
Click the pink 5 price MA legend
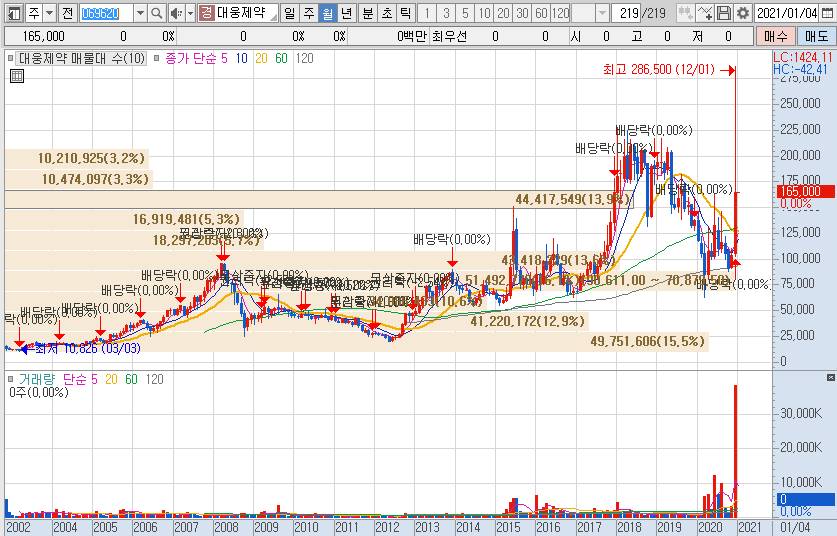[224, 58]
